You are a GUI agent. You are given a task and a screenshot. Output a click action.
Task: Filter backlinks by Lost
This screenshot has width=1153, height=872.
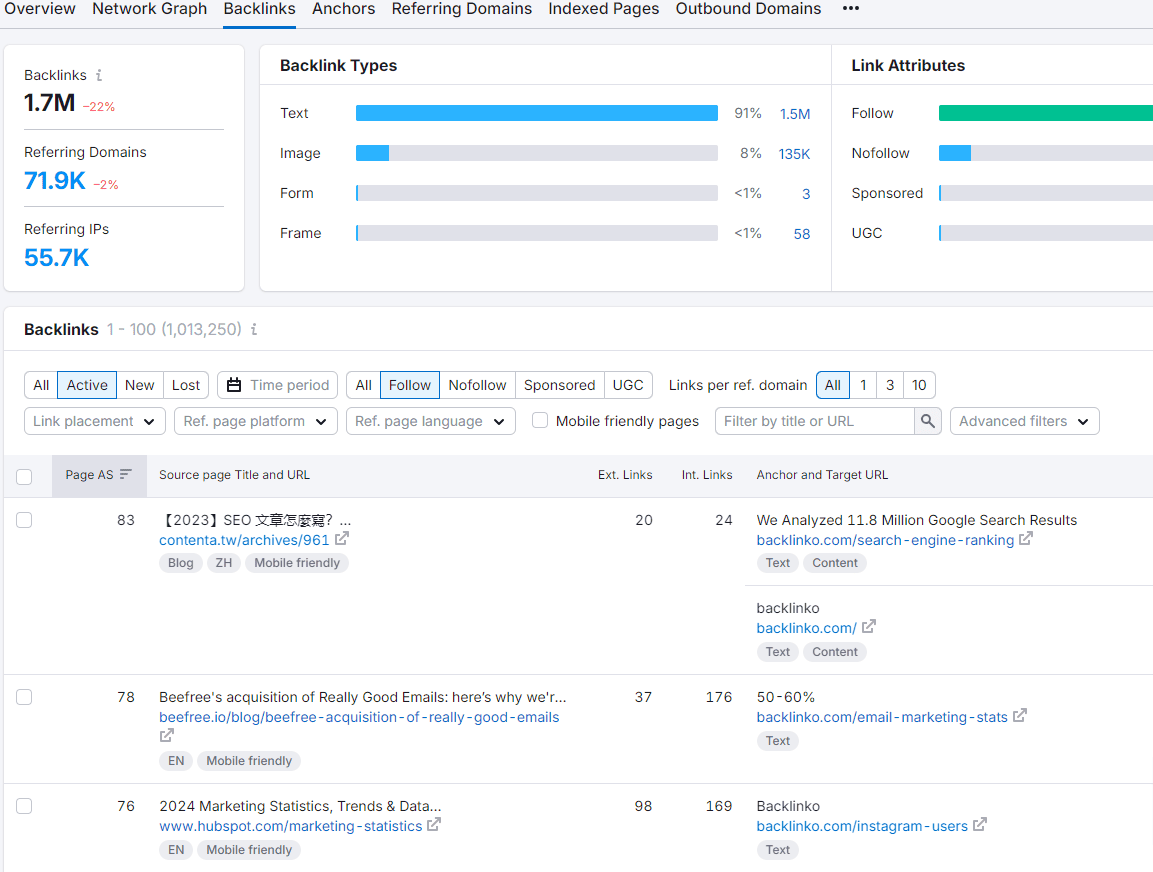tap(185, 385)
